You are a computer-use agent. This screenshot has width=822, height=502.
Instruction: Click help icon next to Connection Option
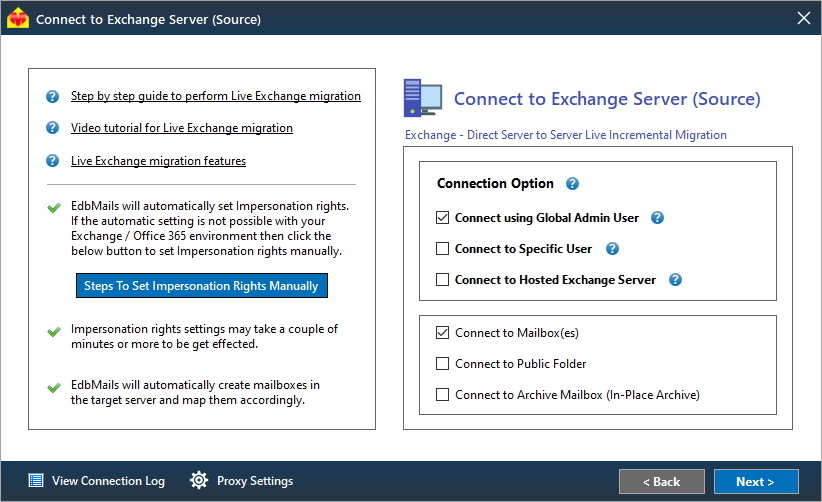[x=573, y=184]
